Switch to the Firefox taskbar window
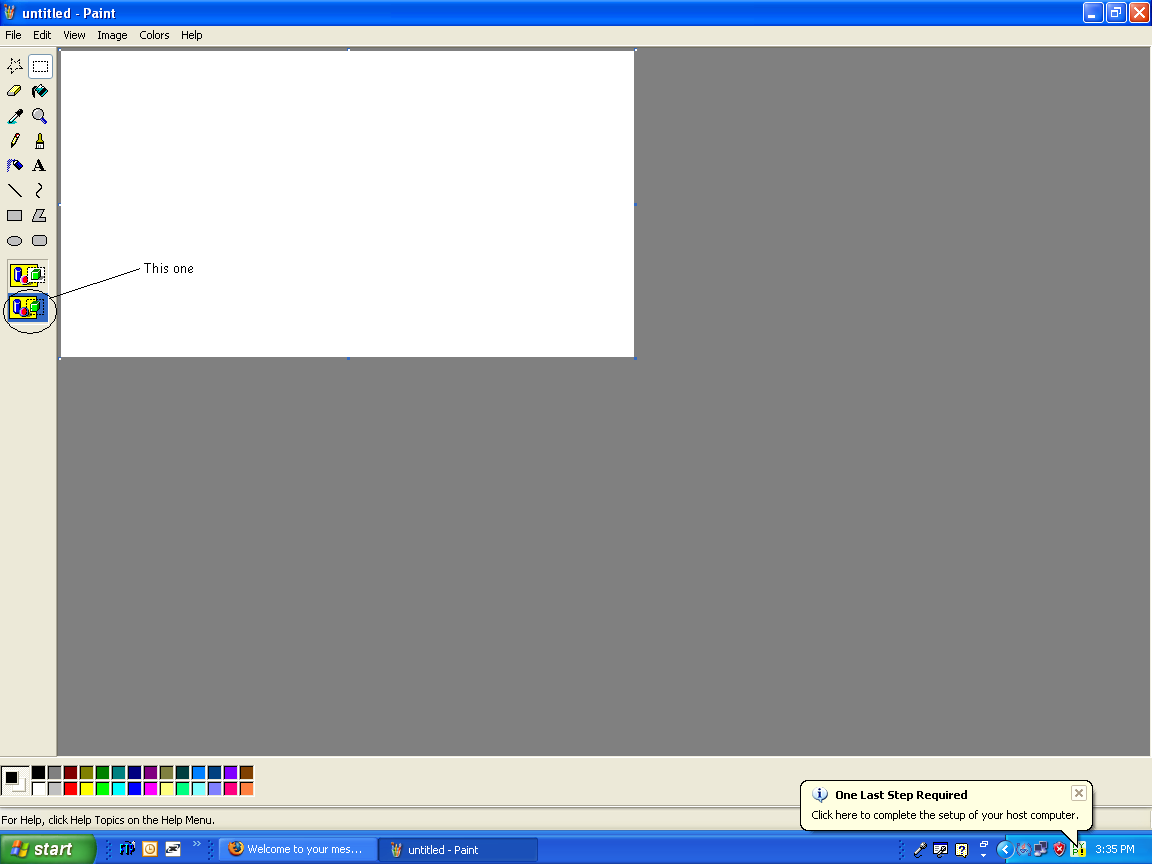 [x=297, y=848]
